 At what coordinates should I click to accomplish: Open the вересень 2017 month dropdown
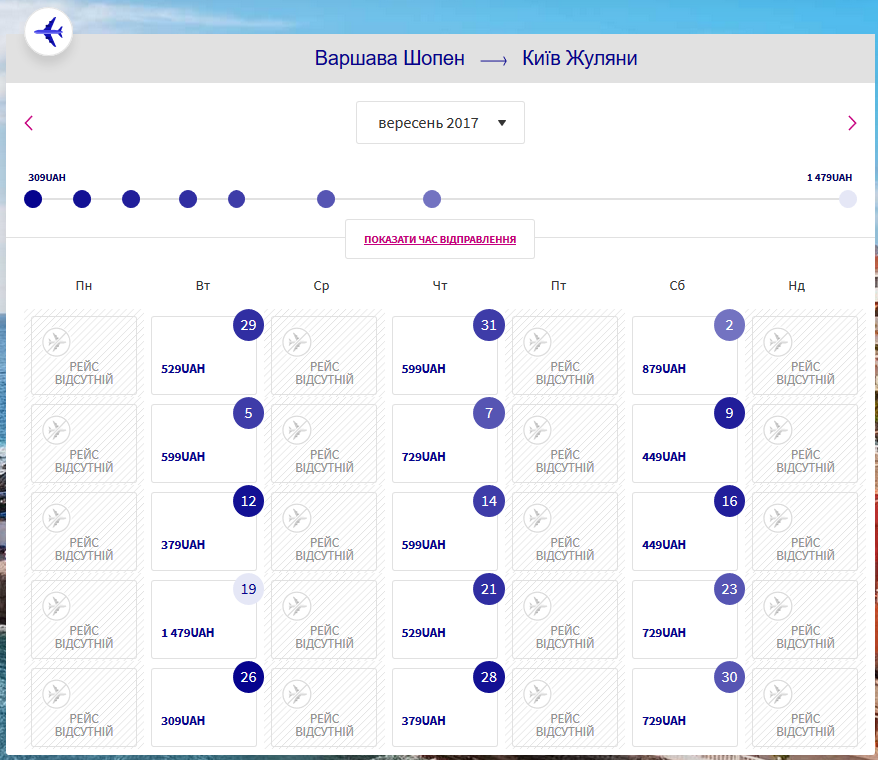coord(440,123)
